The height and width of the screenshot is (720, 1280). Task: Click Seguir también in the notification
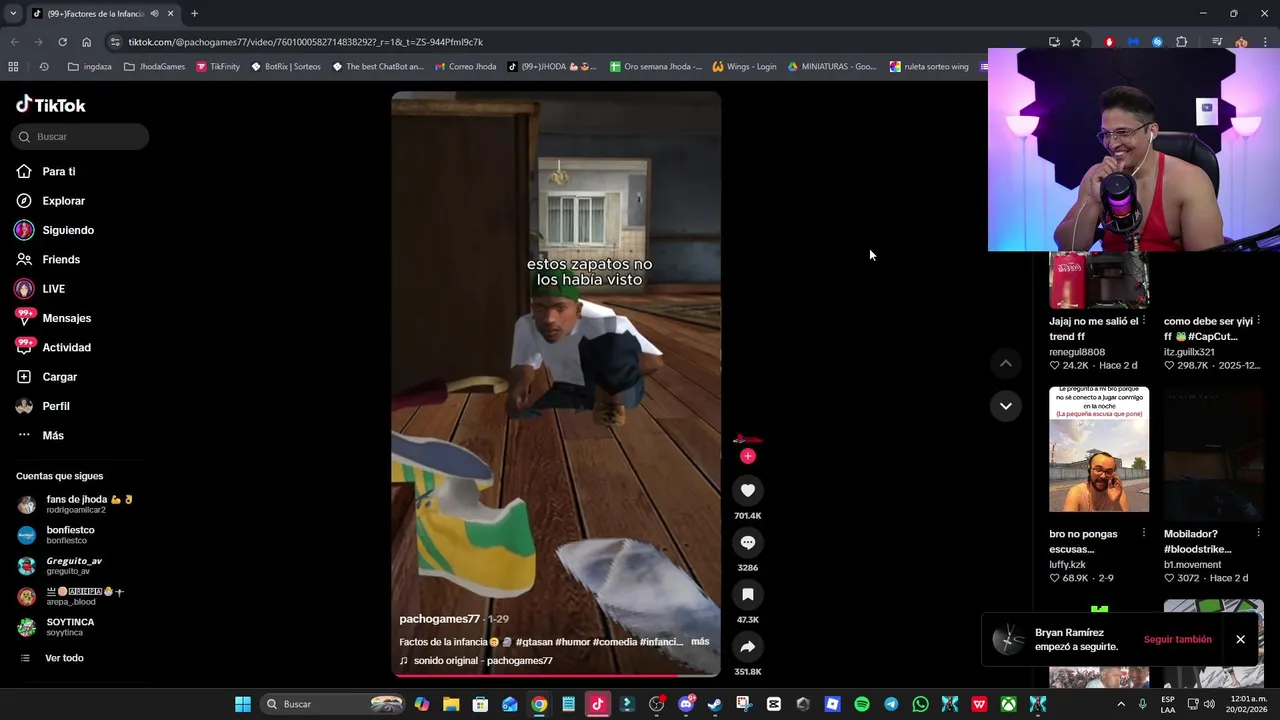pos(1177,640)
